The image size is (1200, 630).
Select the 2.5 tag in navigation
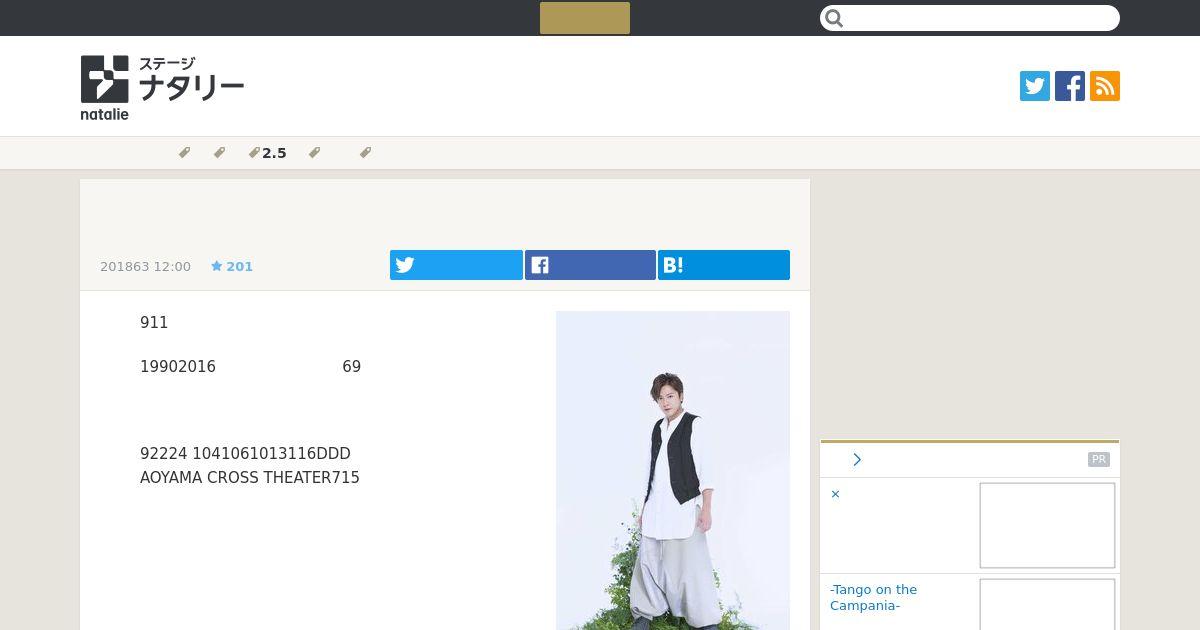268,153
